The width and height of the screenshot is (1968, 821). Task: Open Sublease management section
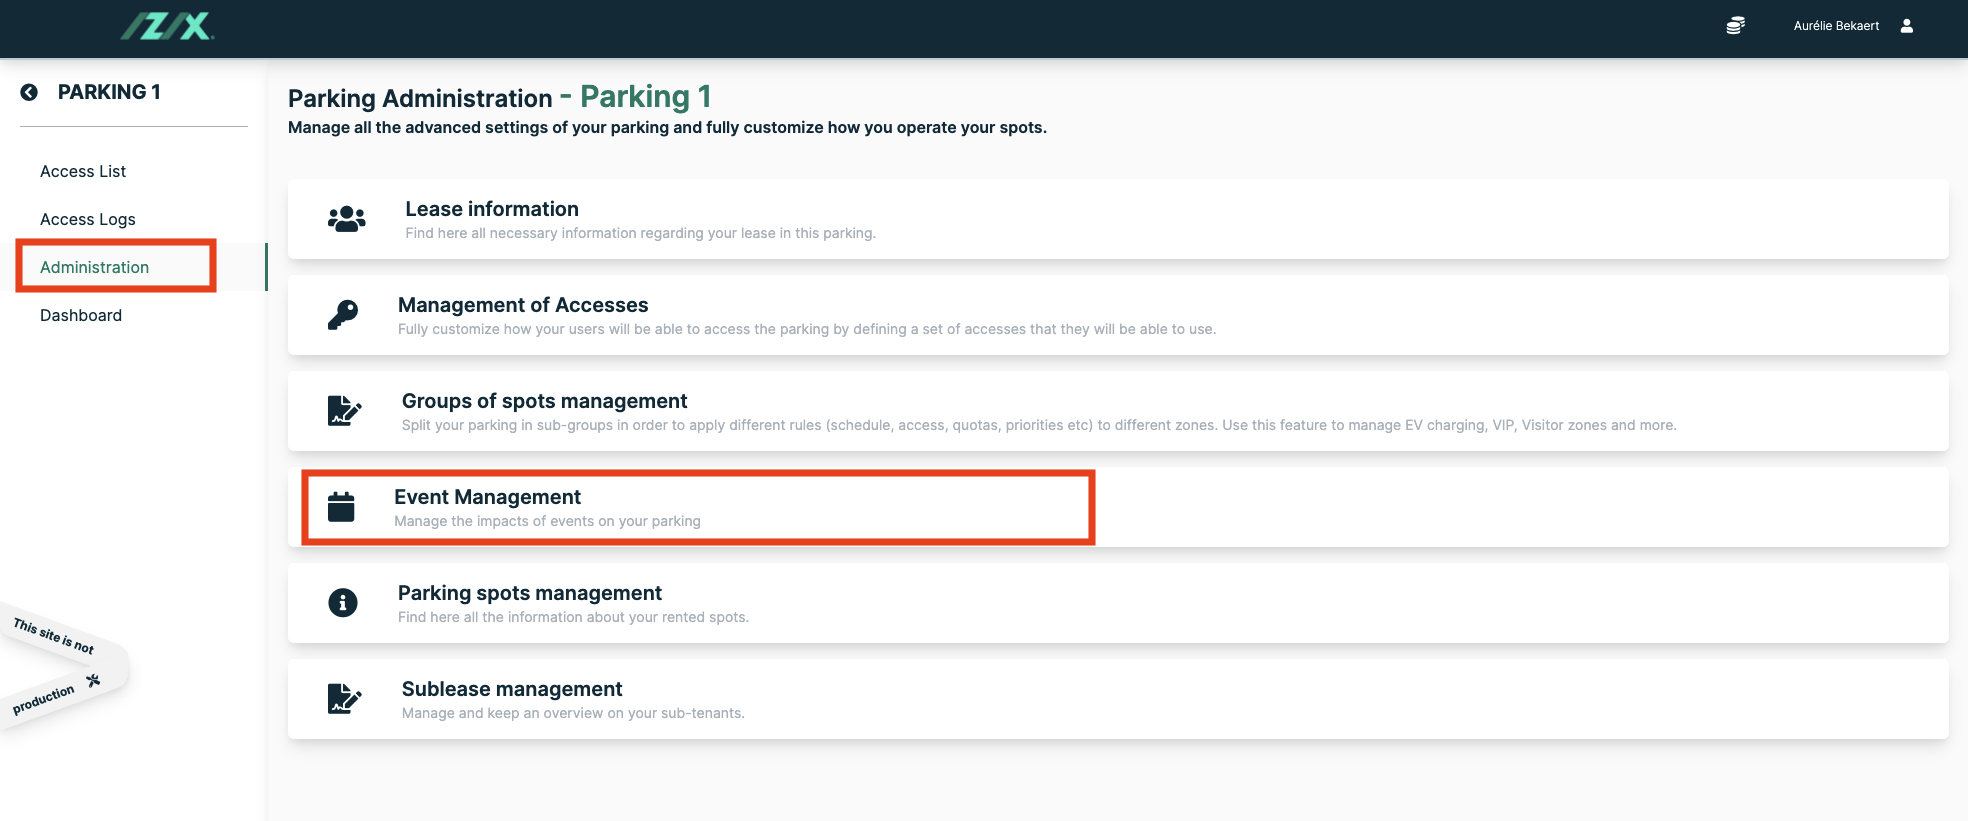[x=512, y=689]
